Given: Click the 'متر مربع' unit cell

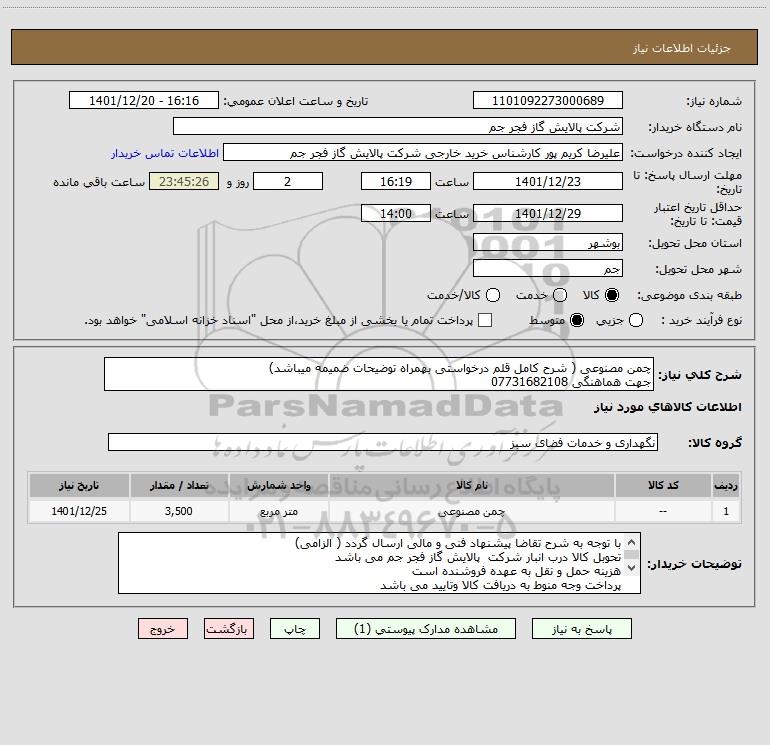Looking at the screenshot, I should tap(278, 511).
